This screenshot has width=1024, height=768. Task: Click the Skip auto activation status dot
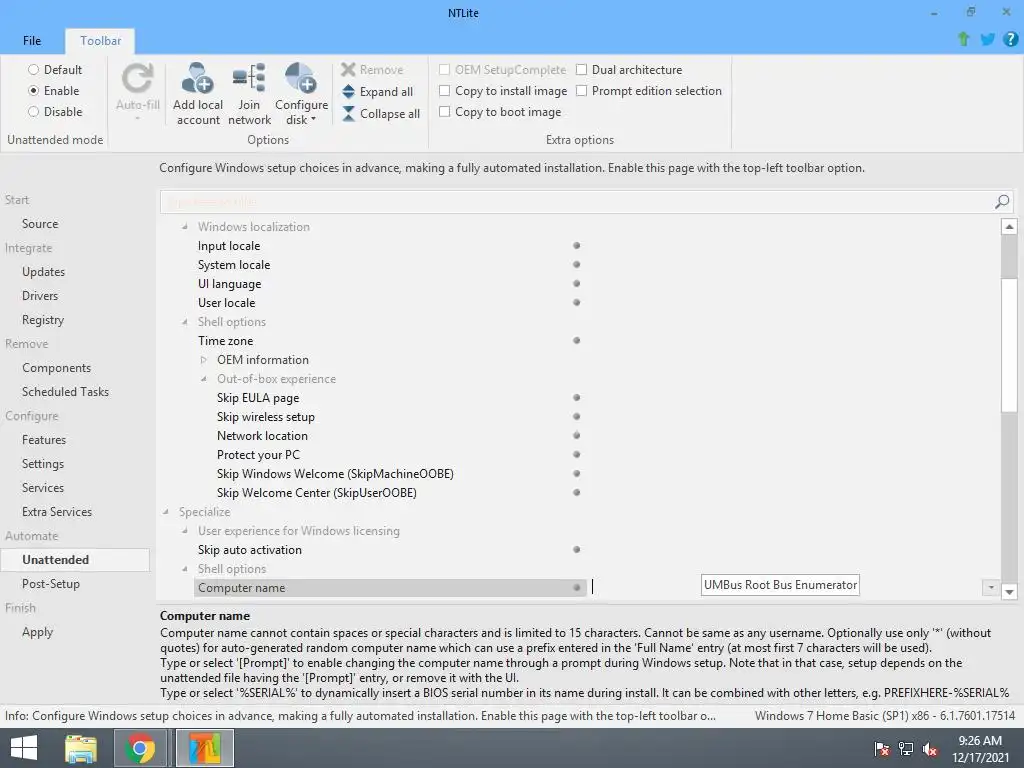[577, 549]
